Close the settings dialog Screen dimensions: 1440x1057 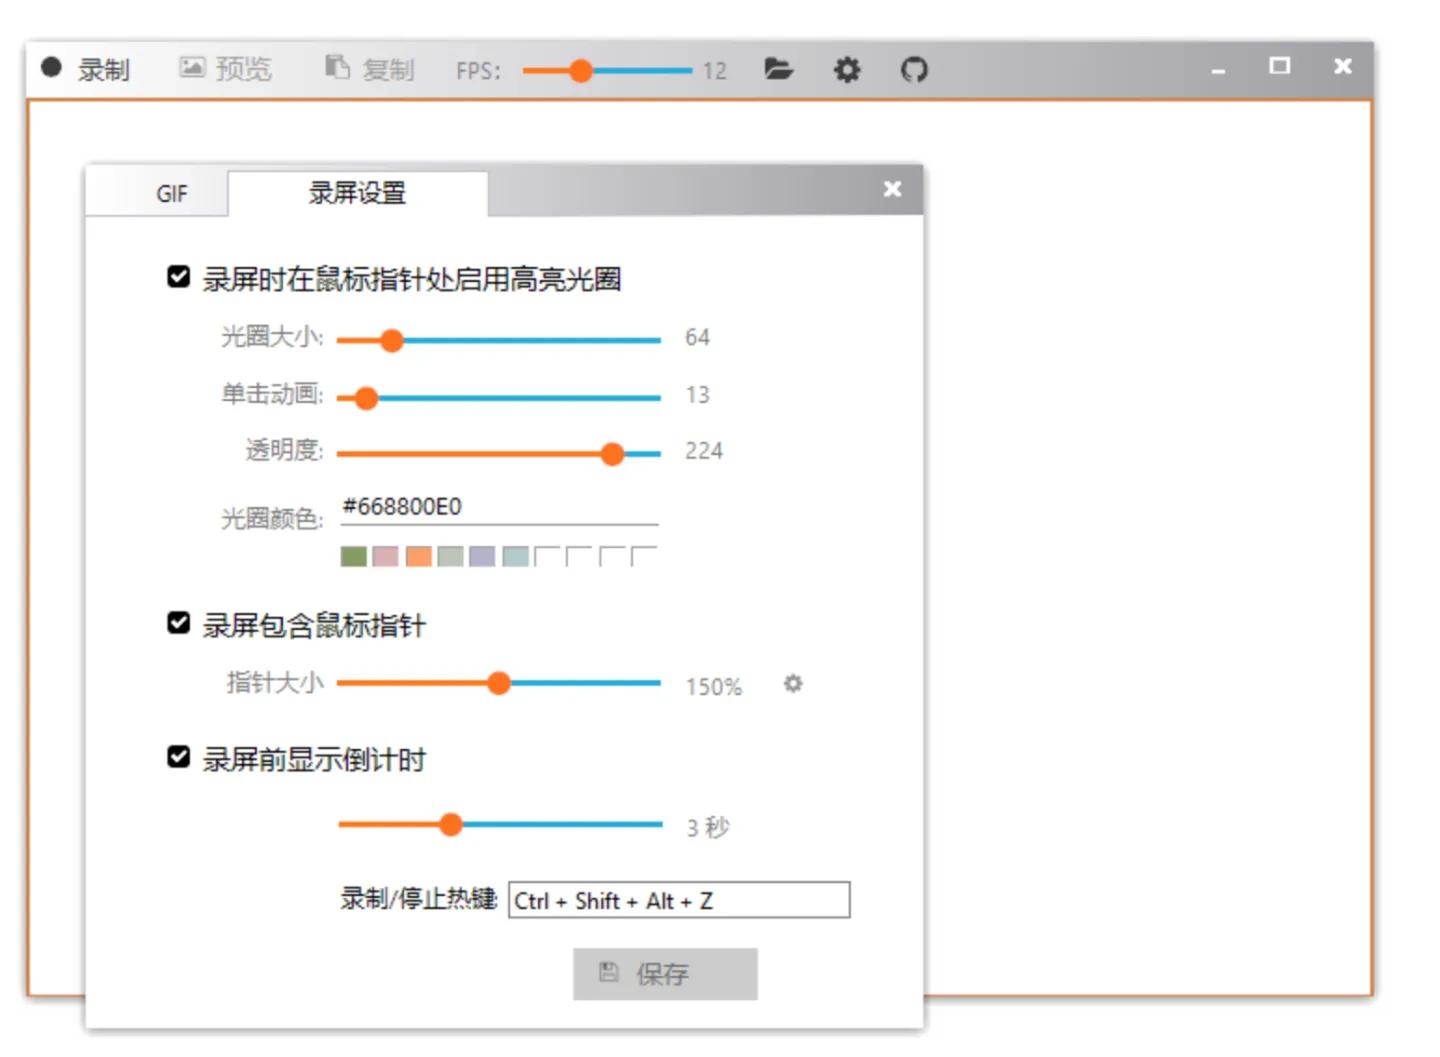click(x=891, y=189)
